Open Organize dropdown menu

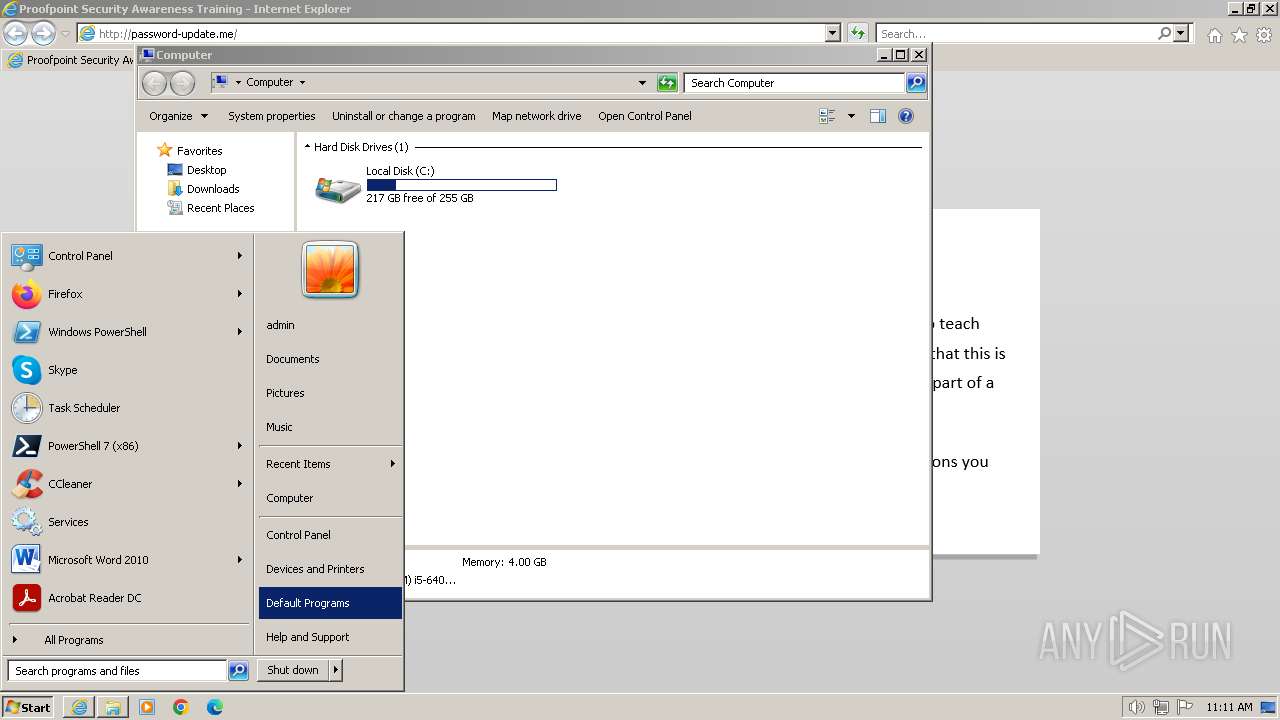(178, 116)
